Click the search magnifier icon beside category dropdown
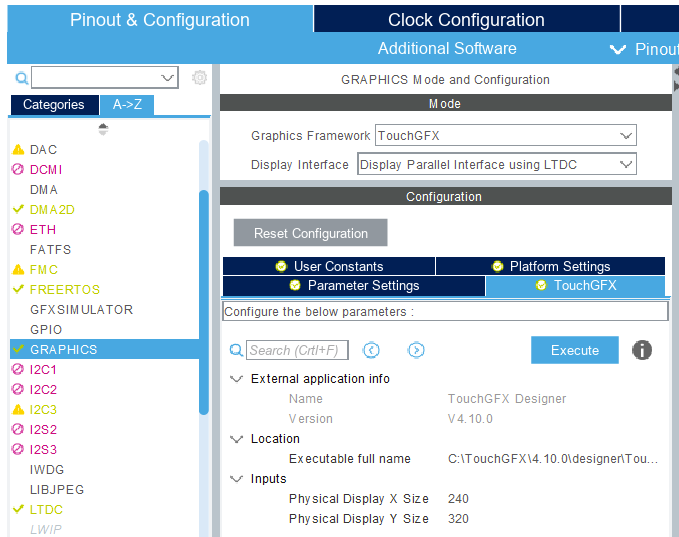The image size is (679, 537). (22, 78)
